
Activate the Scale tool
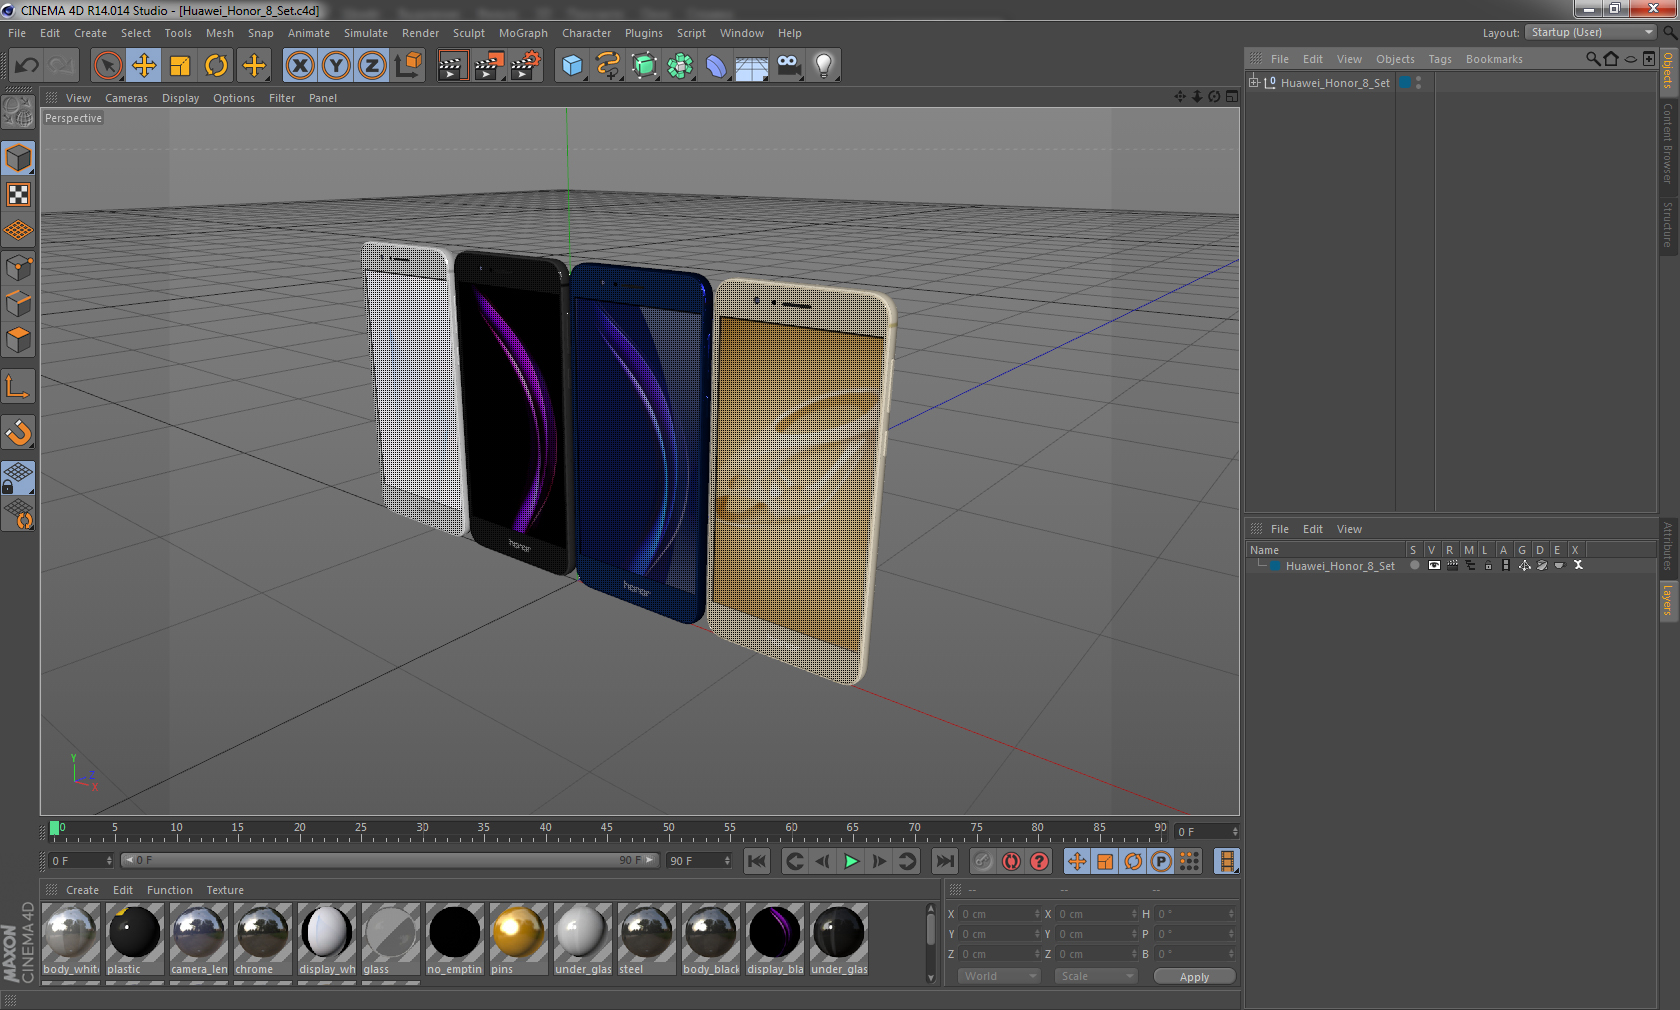click(x=180, y=66)
